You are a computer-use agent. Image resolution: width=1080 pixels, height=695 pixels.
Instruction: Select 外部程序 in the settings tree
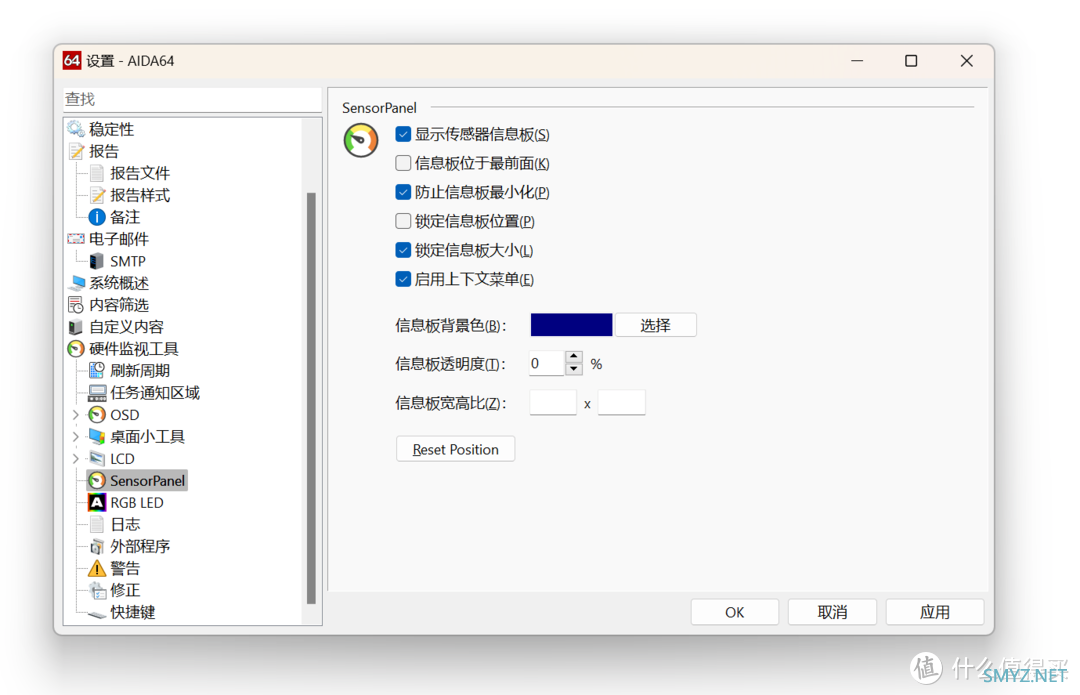pos(140,547)
